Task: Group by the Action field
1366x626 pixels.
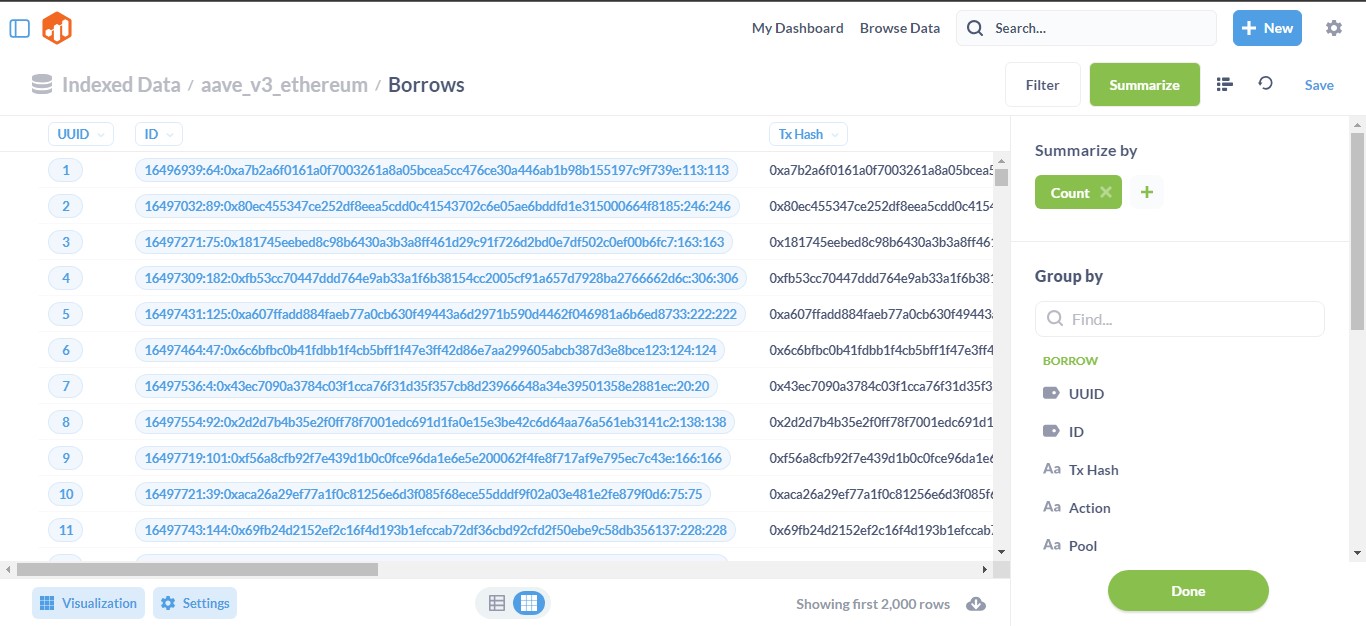Action: pyautogui.click(x=1089, y=508)
